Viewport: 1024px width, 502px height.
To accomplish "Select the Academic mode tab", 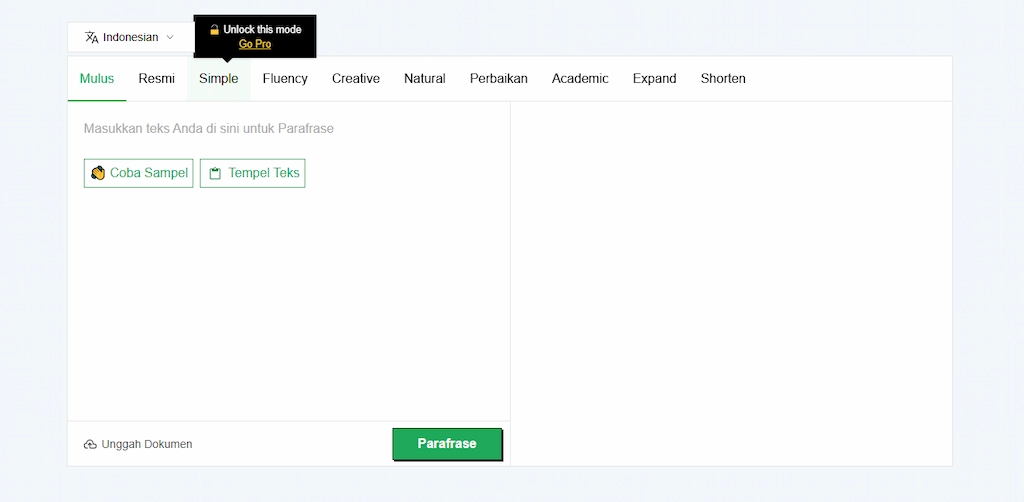I will tap(580, 78).
